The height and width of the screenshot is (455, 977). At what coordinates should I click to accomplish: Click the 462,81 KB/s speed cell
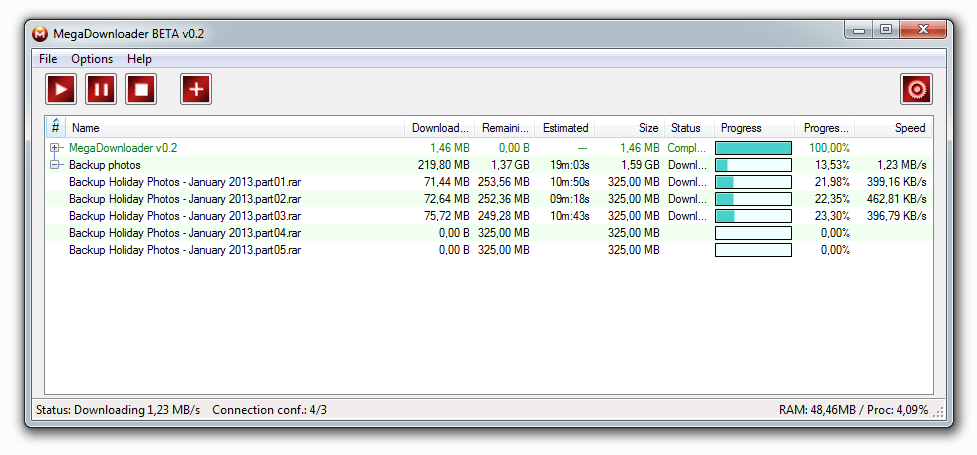897,199
